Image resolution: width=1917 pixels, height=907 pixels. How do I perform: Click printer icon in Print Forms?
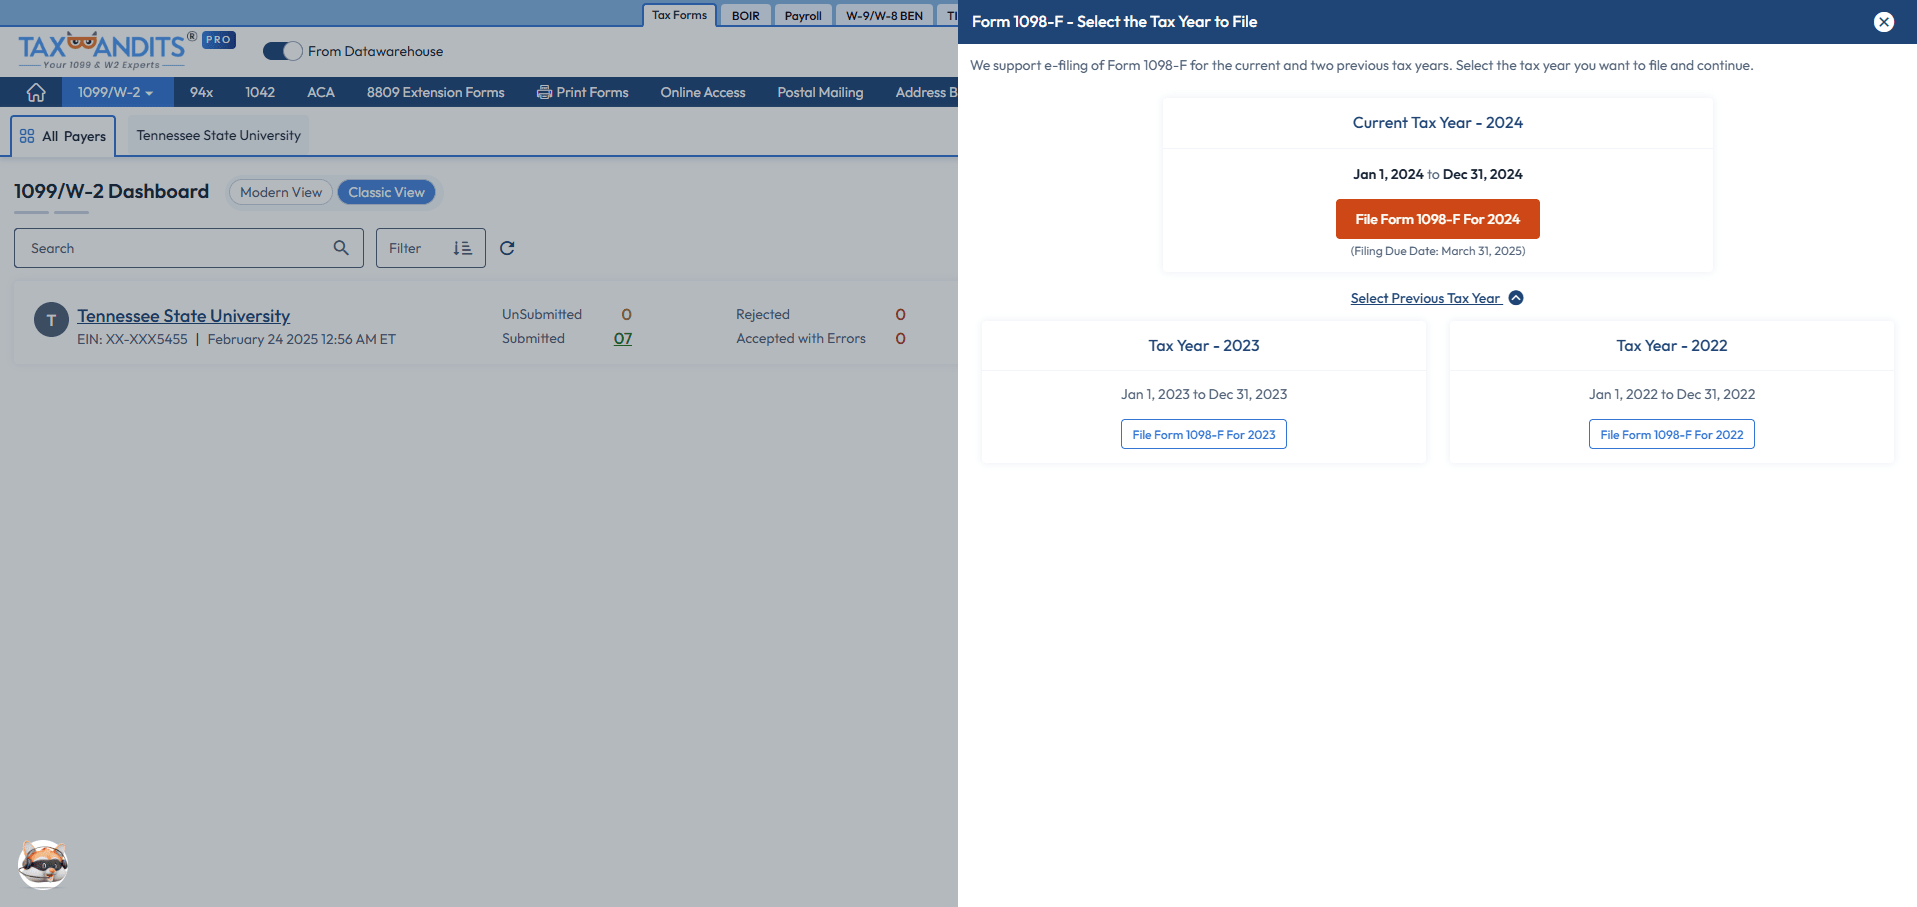click(x=544, y=92)
